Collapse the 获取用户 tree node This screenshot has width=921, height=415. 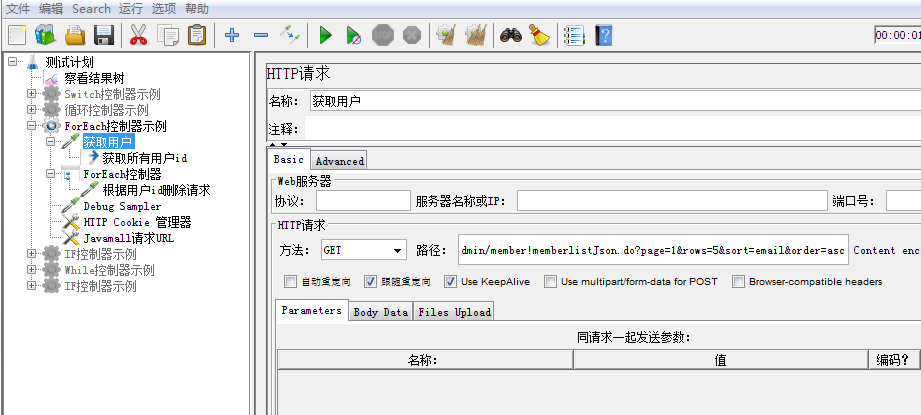51,141
